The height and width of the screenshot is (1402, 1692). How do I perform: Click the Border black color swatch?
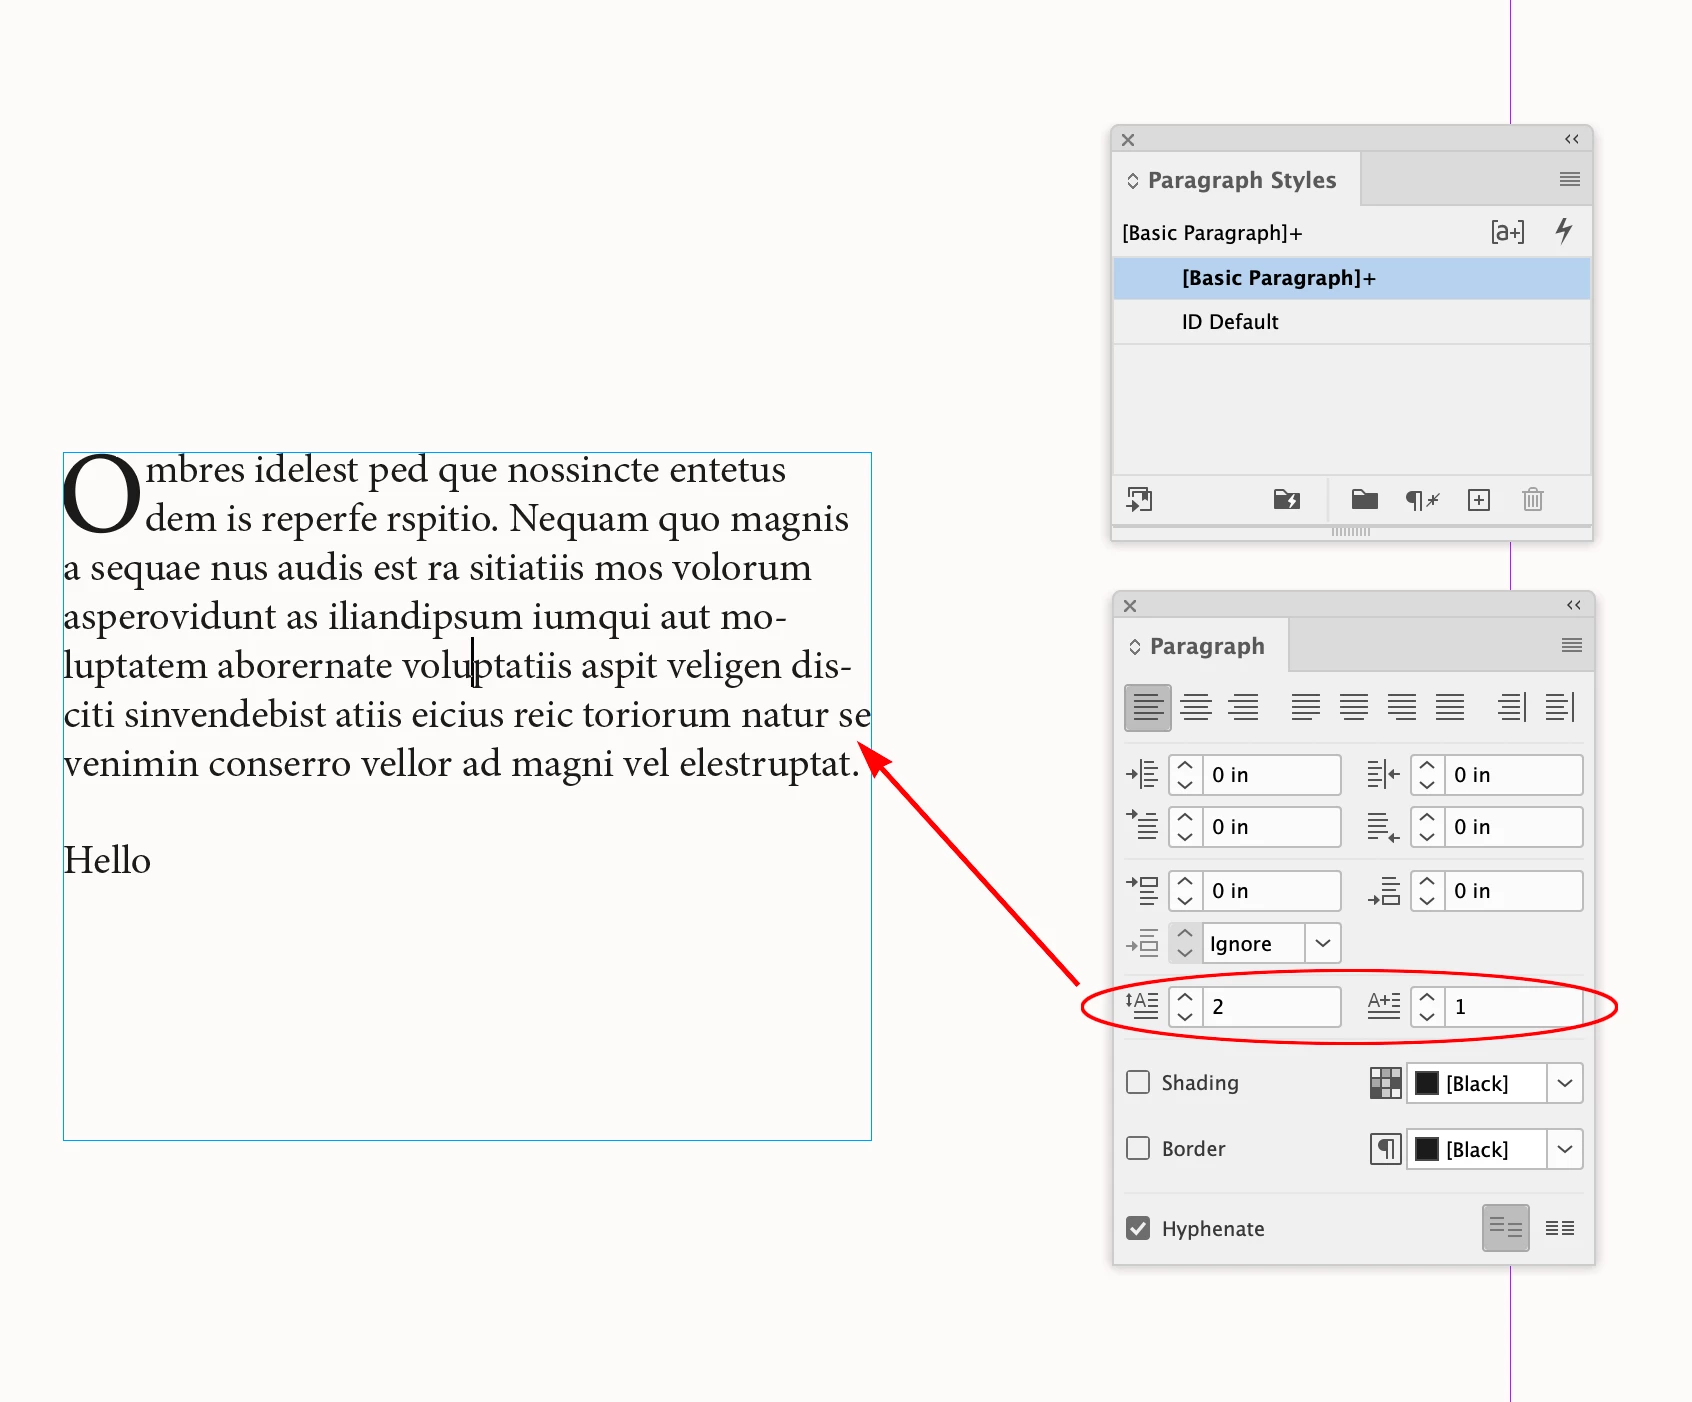point(1427,1149)
